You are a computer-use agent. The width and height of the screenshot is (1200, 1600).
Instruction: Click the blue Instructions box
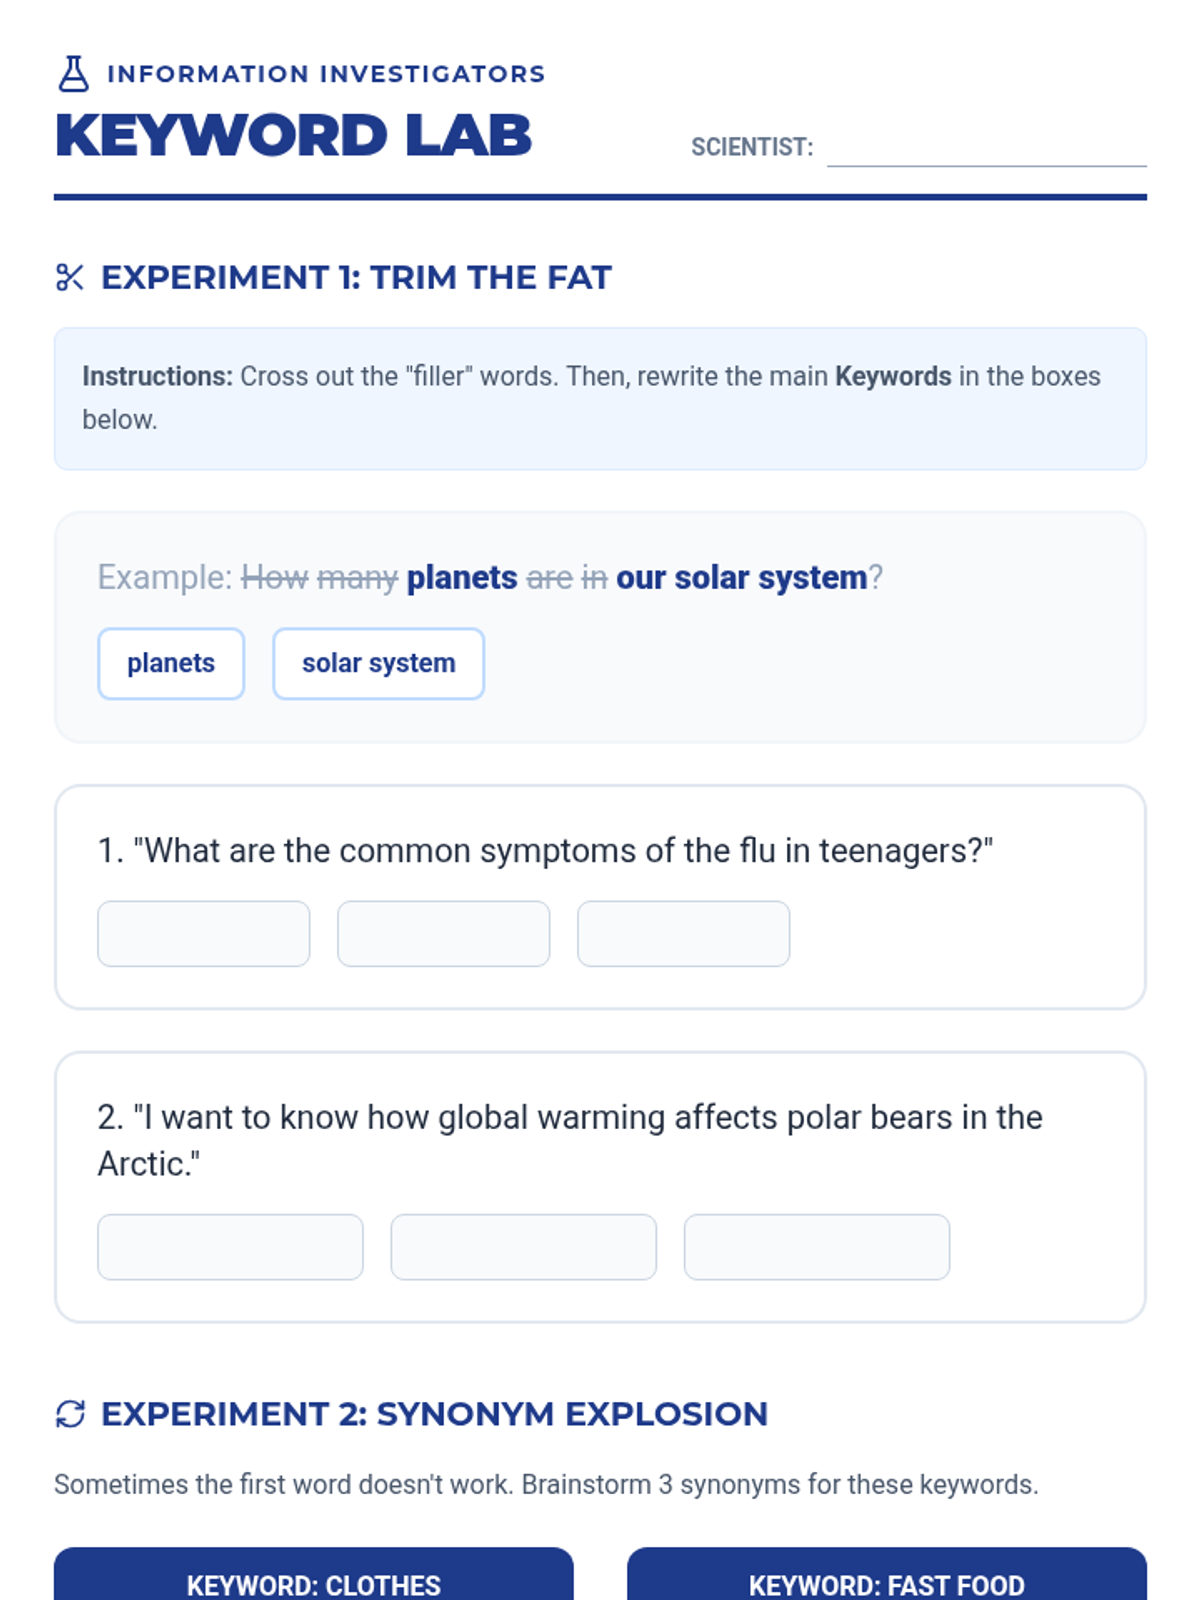pos(600,398)
